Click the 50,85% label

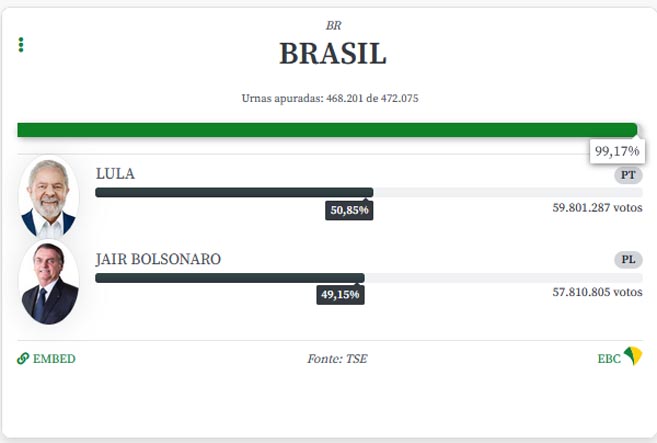[x=349, y=210]
